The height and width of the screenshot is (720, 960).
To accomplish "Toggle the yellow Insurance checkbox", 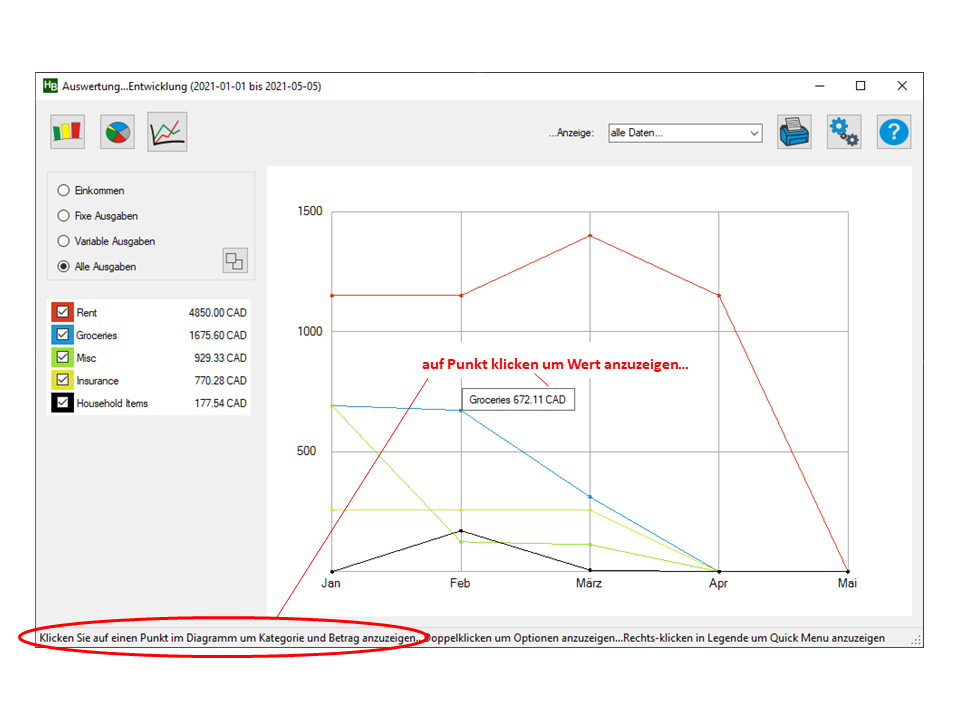I will point(63,380).
